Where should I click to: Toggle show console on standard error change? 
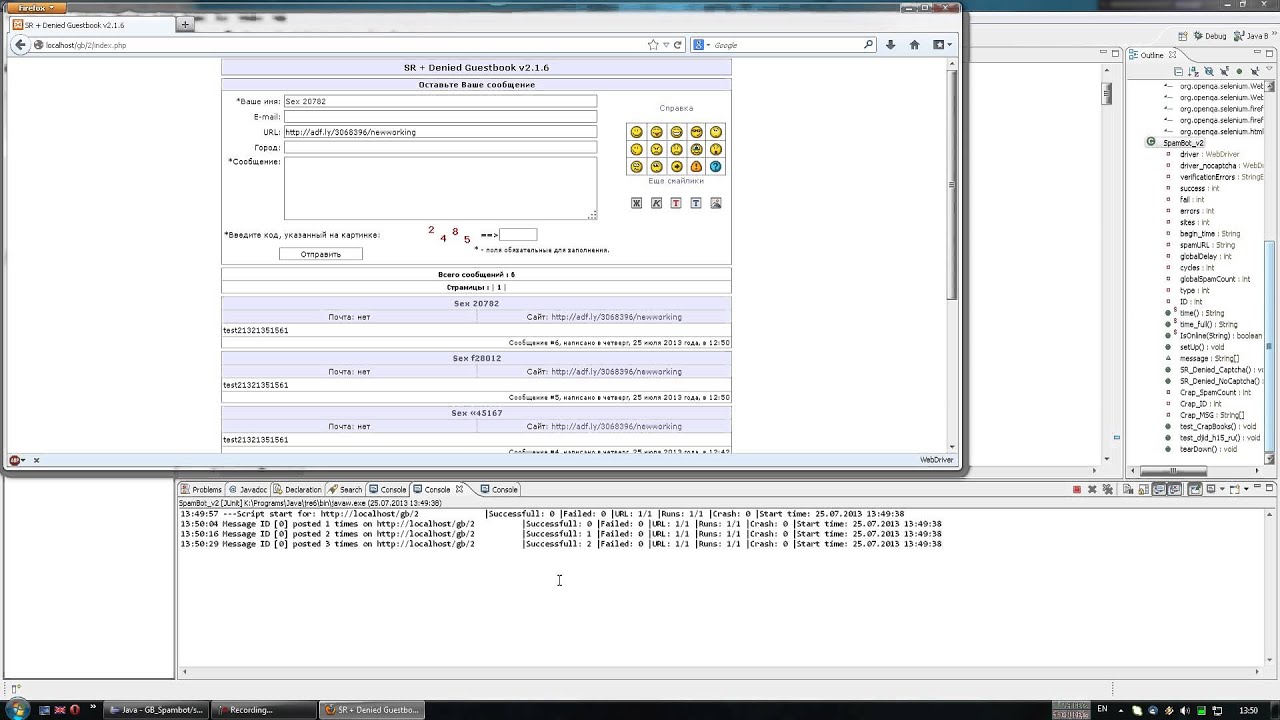pyautogui.click(x=1175, y=489)
